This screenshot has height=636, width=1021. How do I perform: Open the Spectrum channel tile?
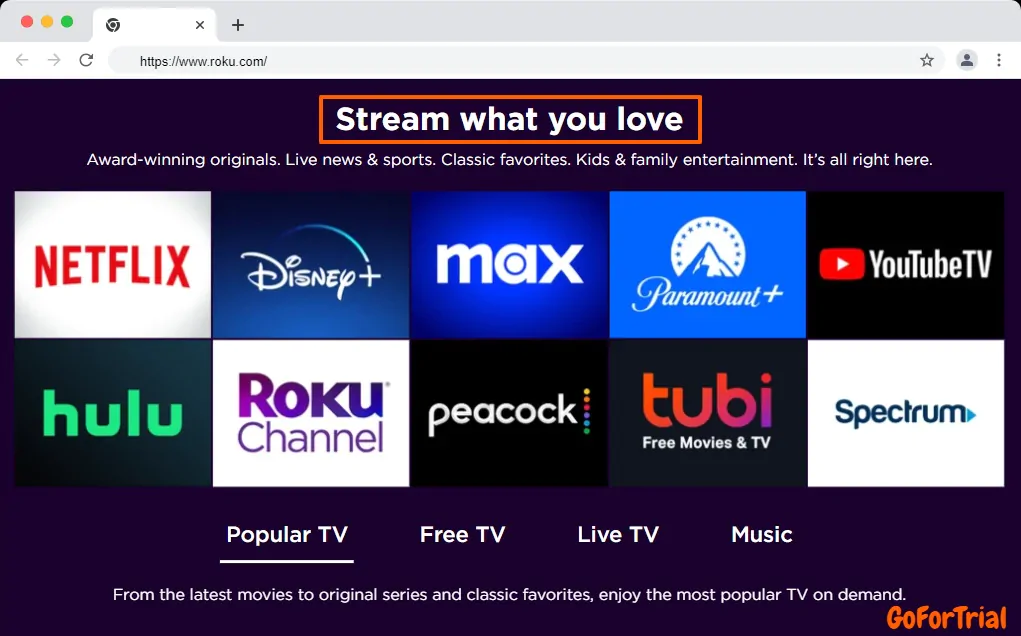[906, 413]
